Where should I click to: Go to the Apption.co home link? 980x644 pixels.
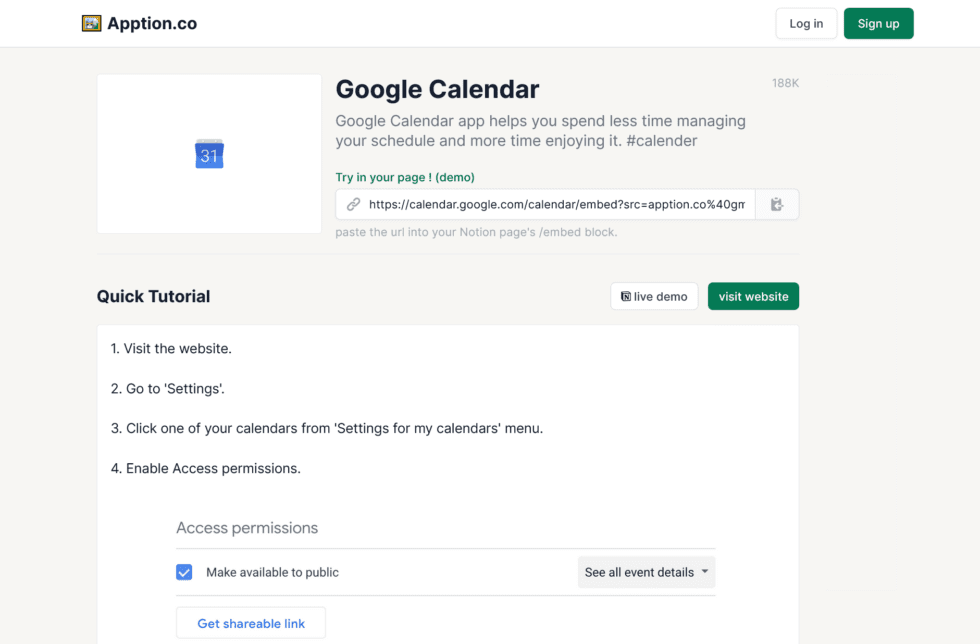pyautogui.click(x=152, y=23)
